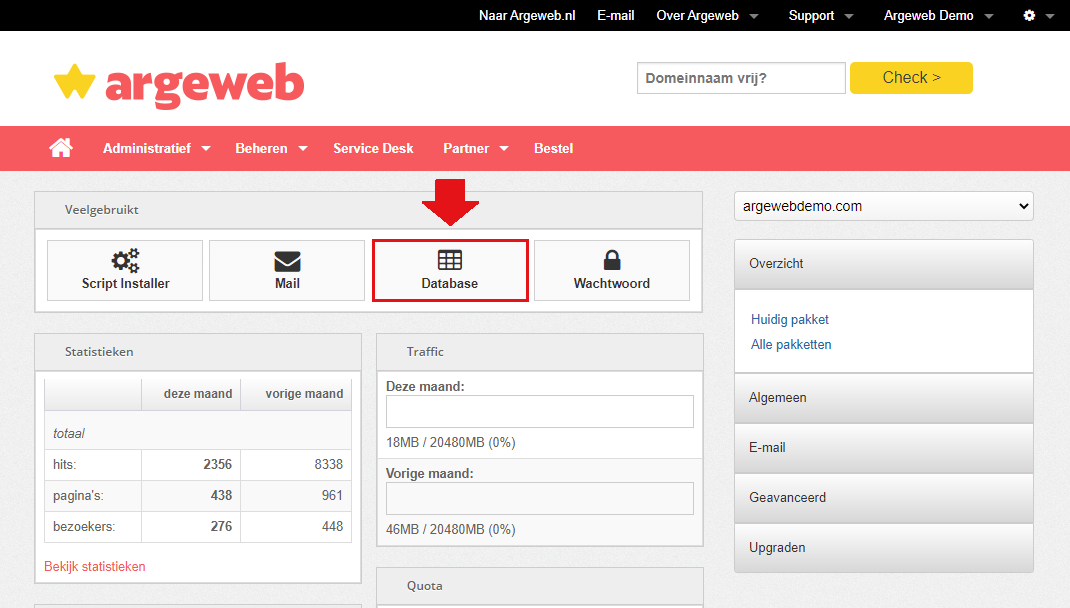Click the arrow after the gear icon

(x=1050, y=16)
